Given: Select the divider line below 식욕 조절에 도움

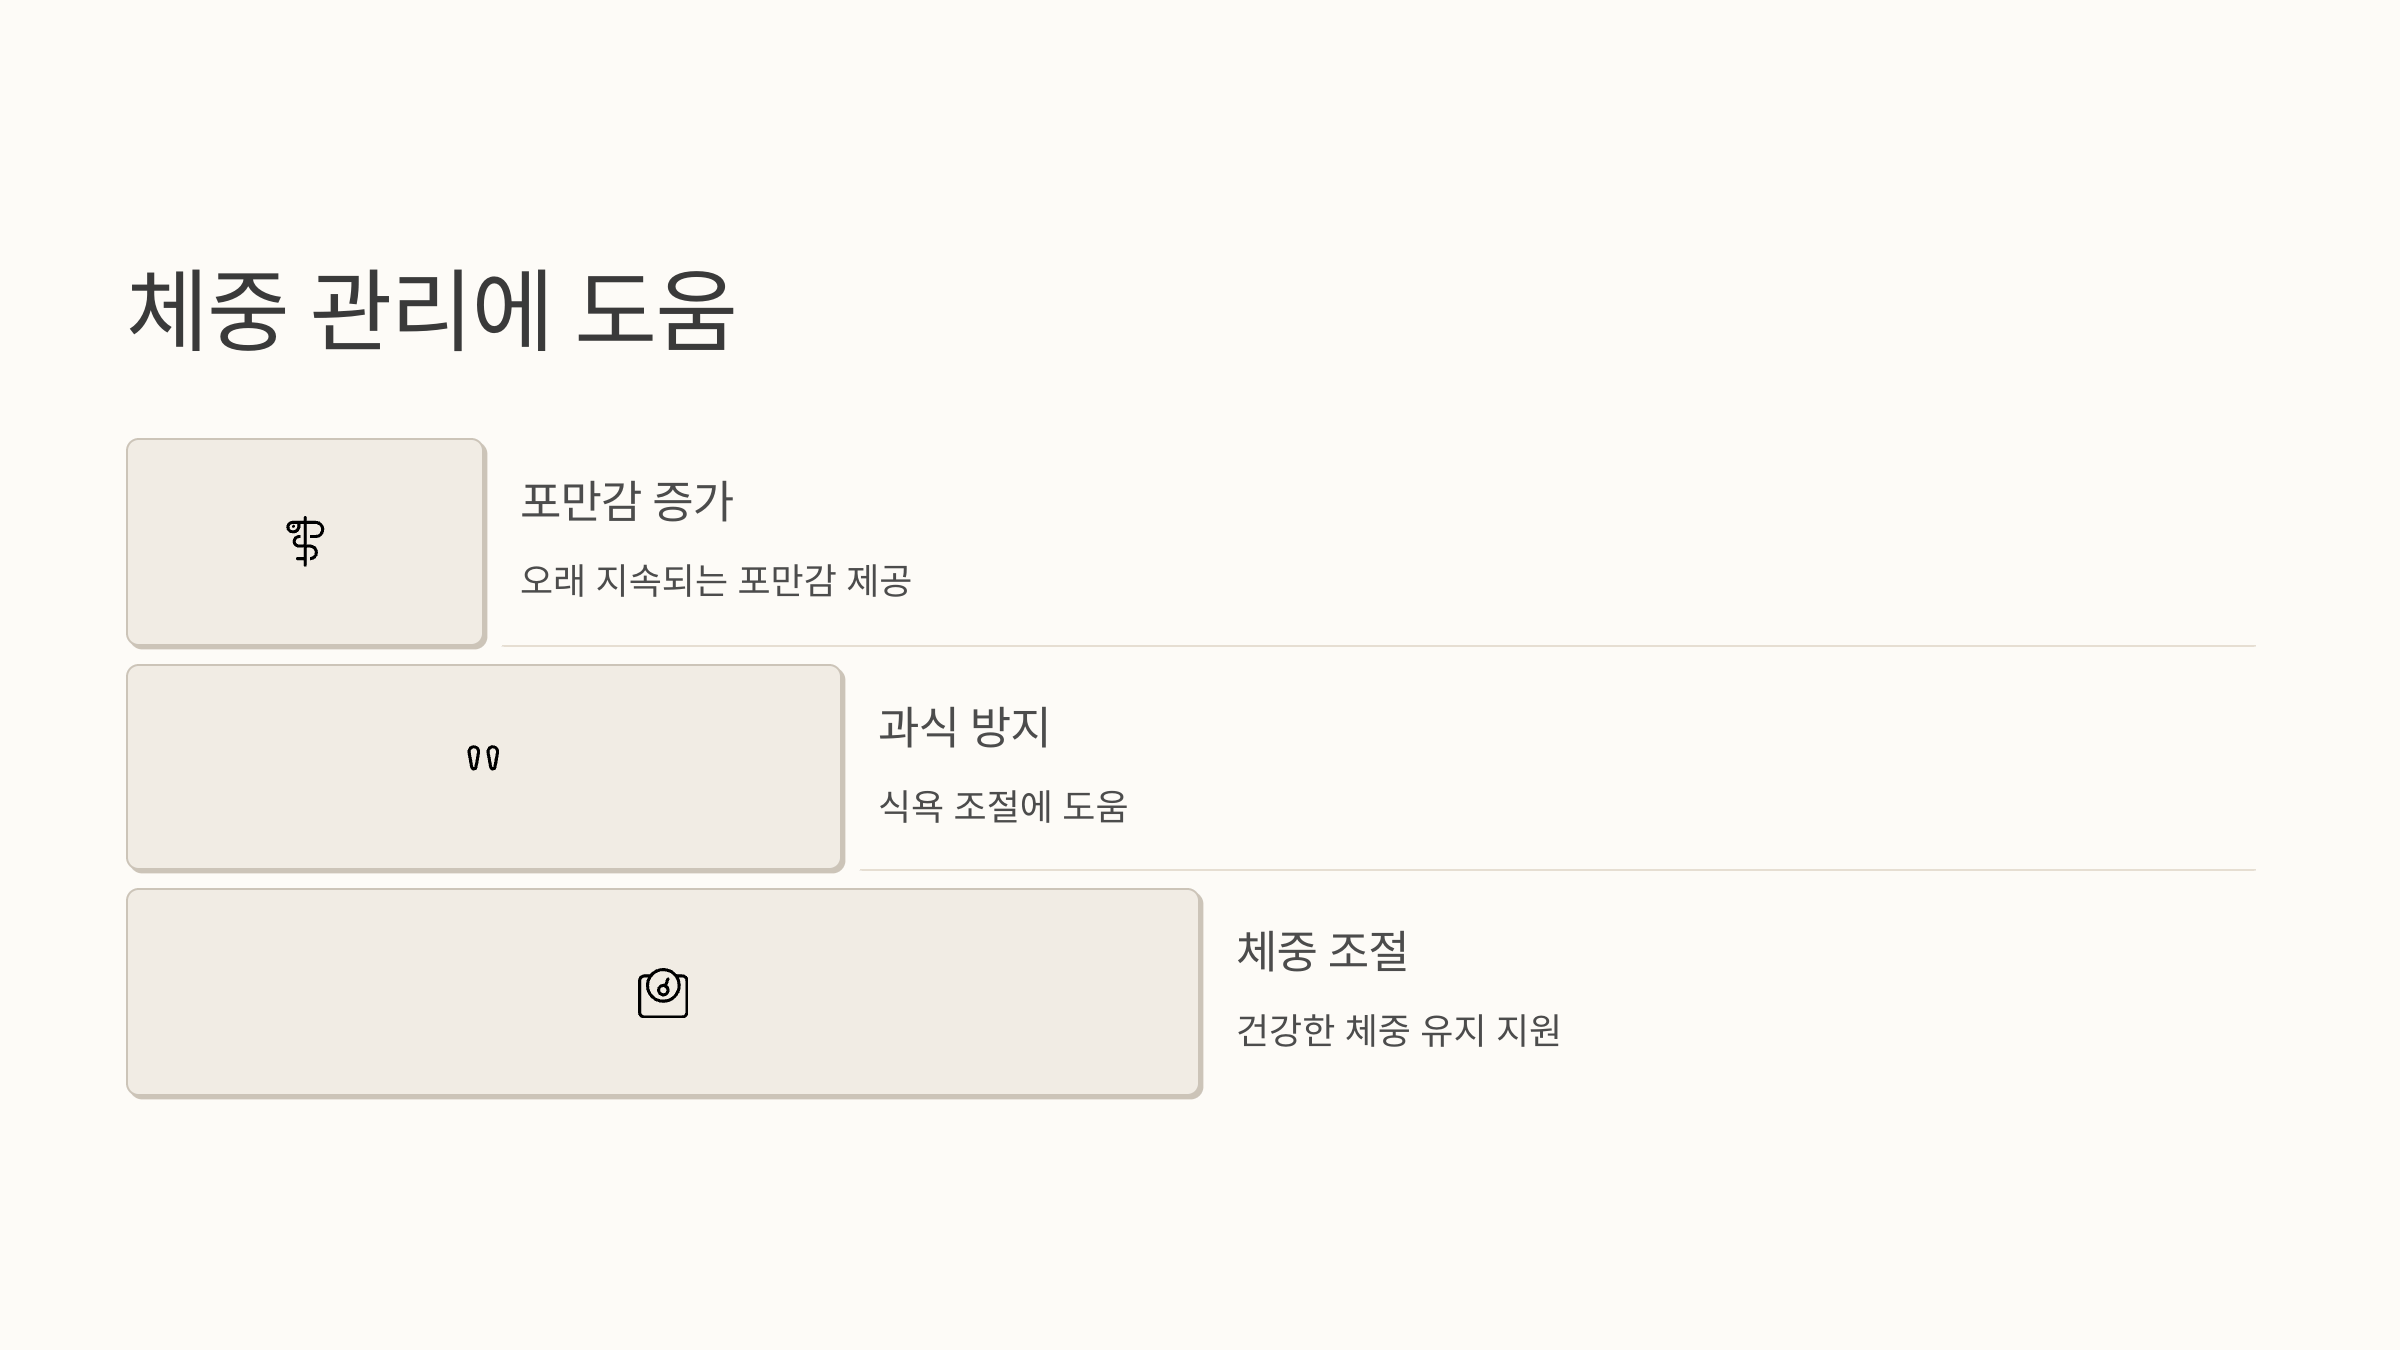Looking at the screenshot, I should [x=1557, y=870].
